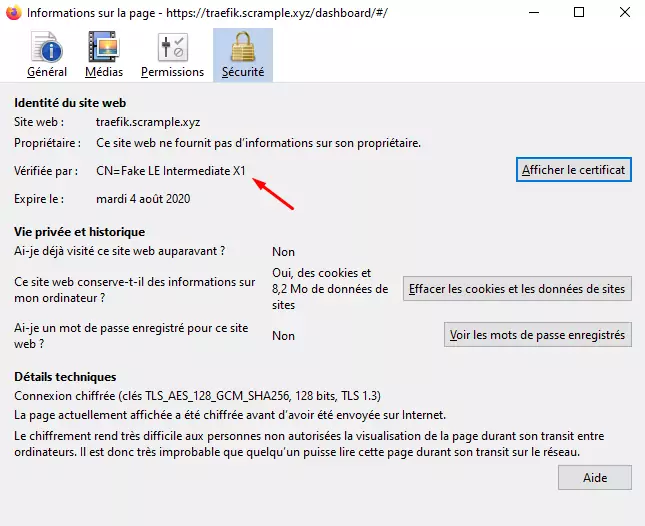Click the 'Détails techniques' heading
645x526 pixels.
[65, 377]
